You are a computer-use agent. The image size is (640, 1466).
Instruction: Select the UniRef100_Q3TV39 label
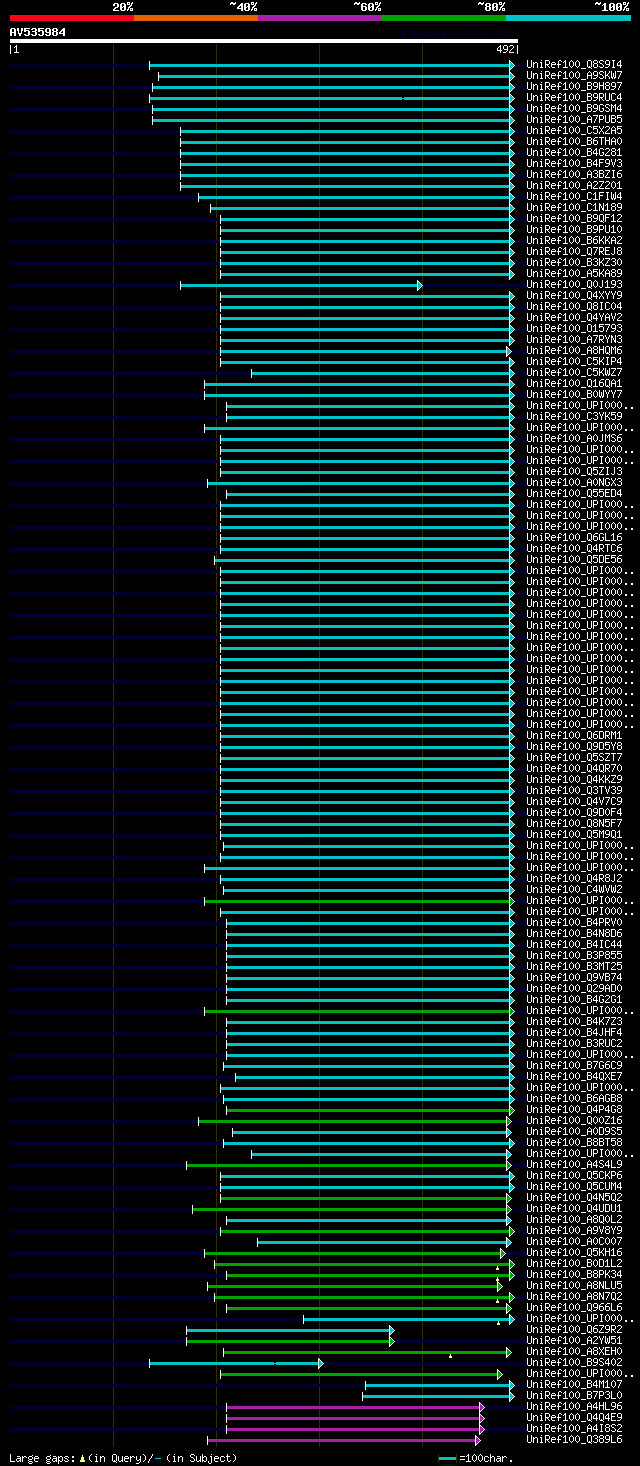(x=574, y=790)
